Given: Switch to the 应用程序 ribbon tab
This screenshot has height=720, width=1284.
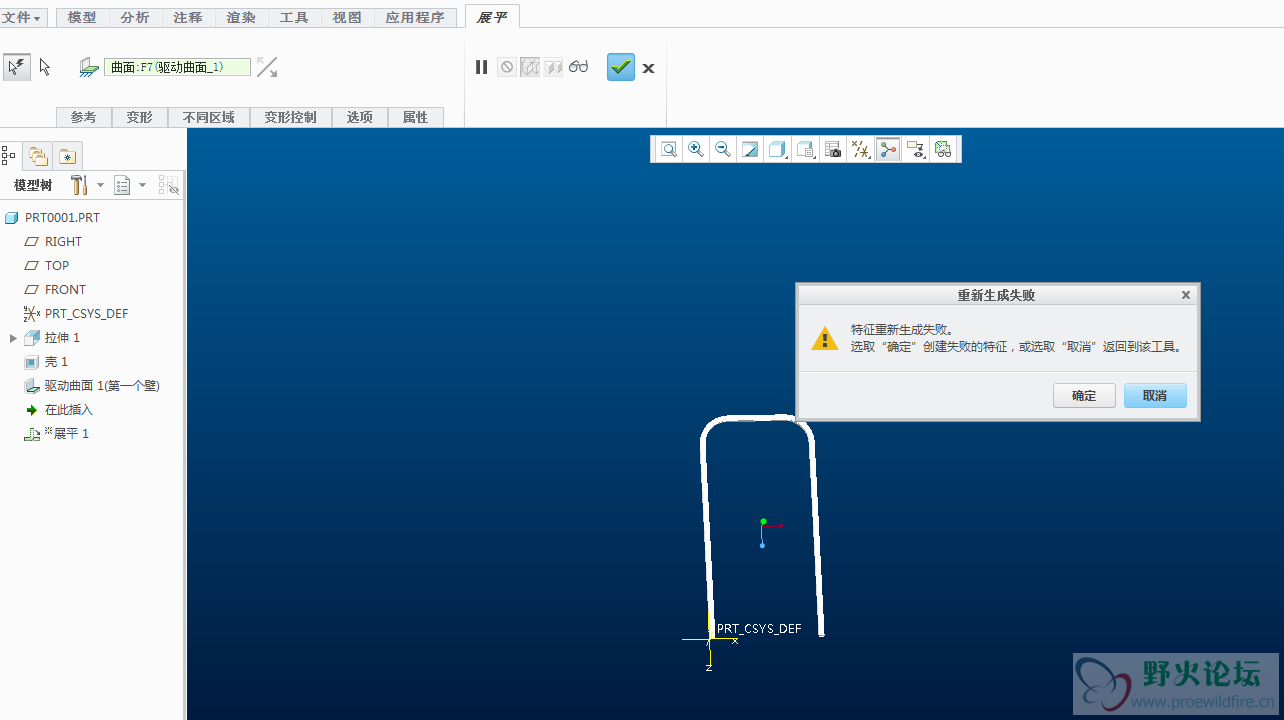Looking at the screenshot, I should point(415,18).
